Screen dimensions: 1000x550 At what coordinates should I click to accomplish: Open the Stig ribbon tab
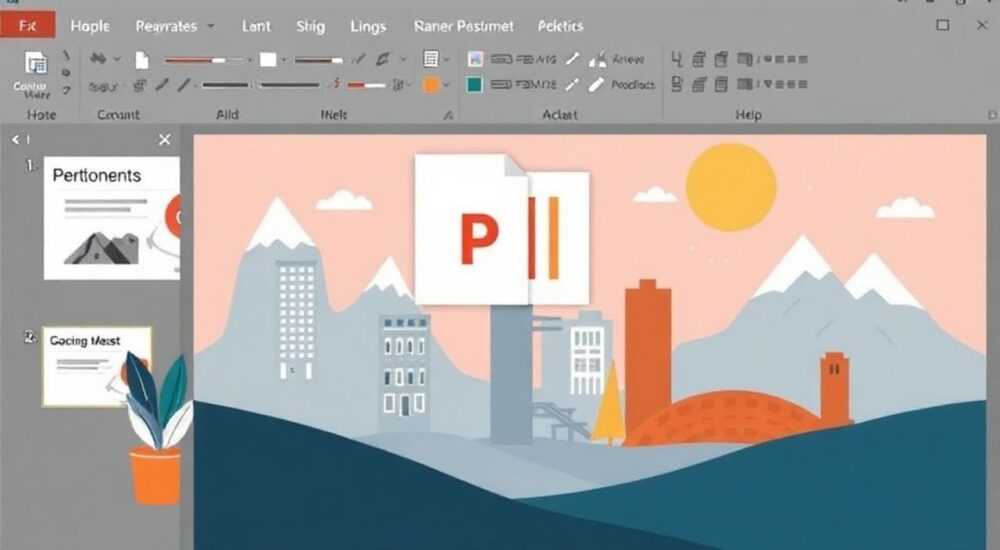coord(311,26)
